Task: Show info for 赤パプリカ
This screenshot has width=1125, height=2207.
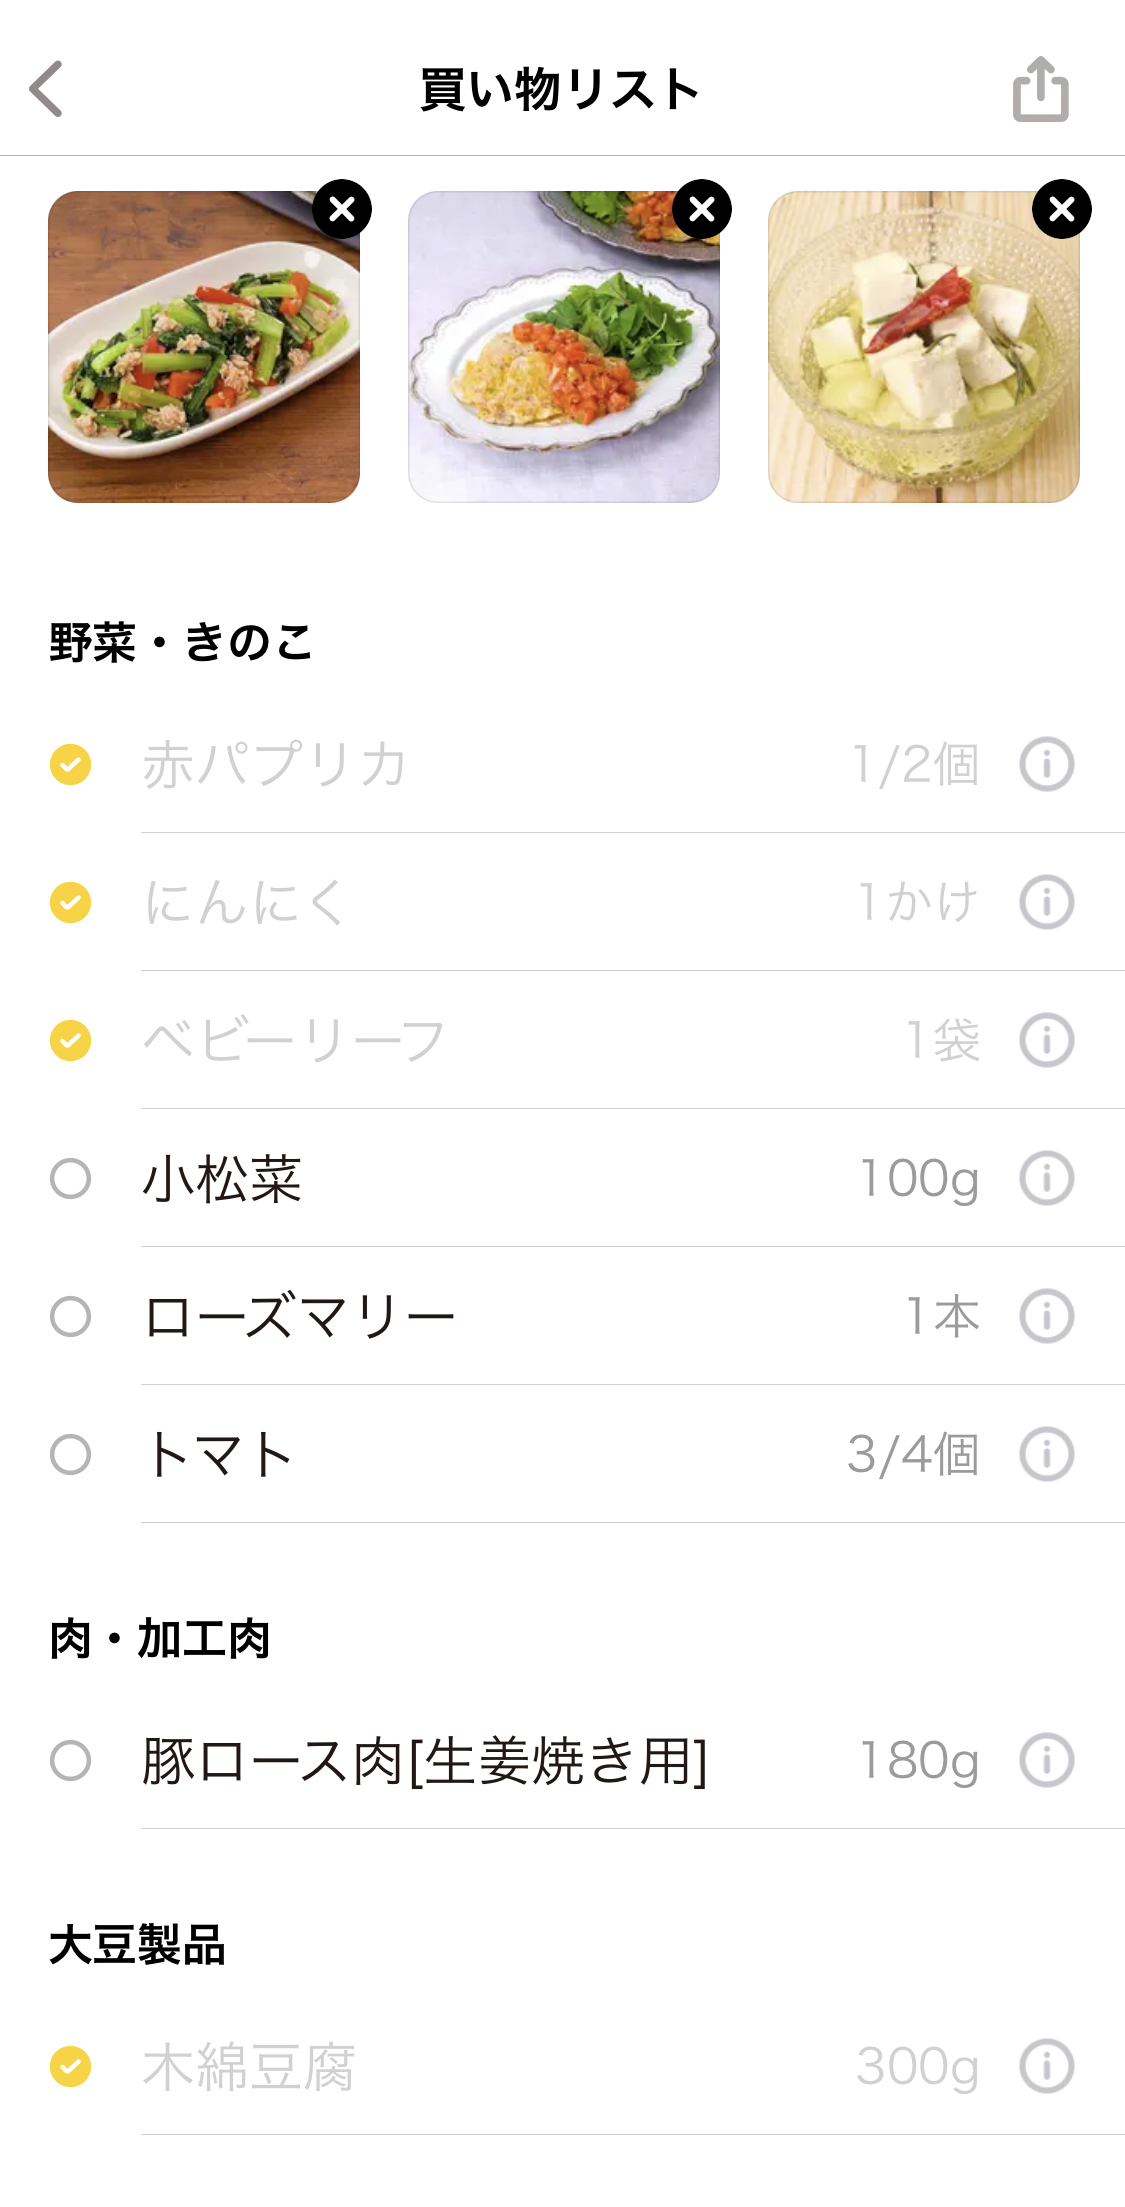Action: pyautogui.click(x=1046, y=765)
